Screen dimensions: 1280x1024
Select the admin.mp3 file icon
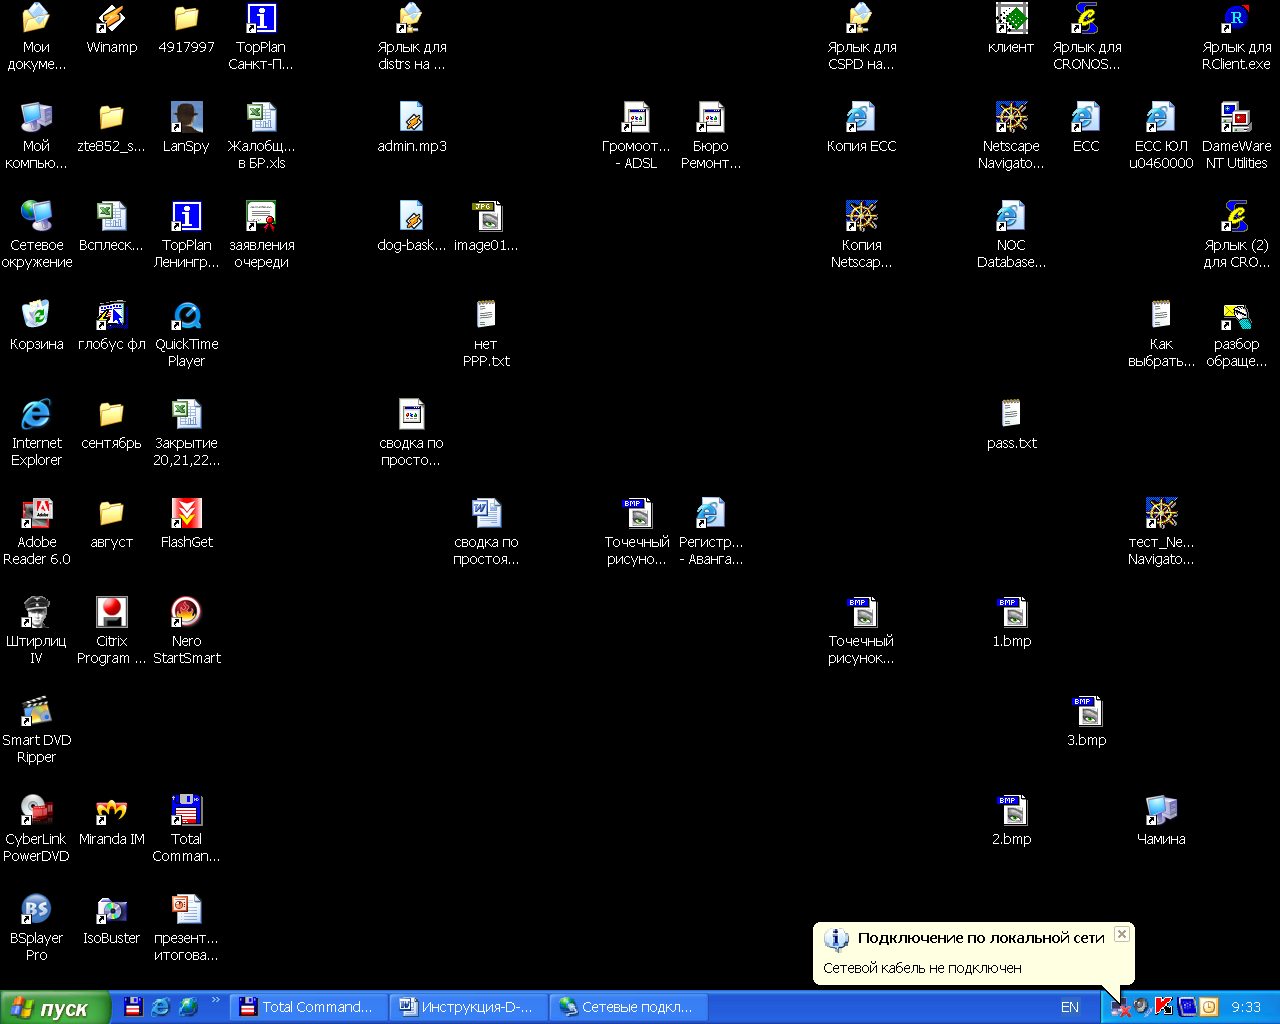[412, 127]
